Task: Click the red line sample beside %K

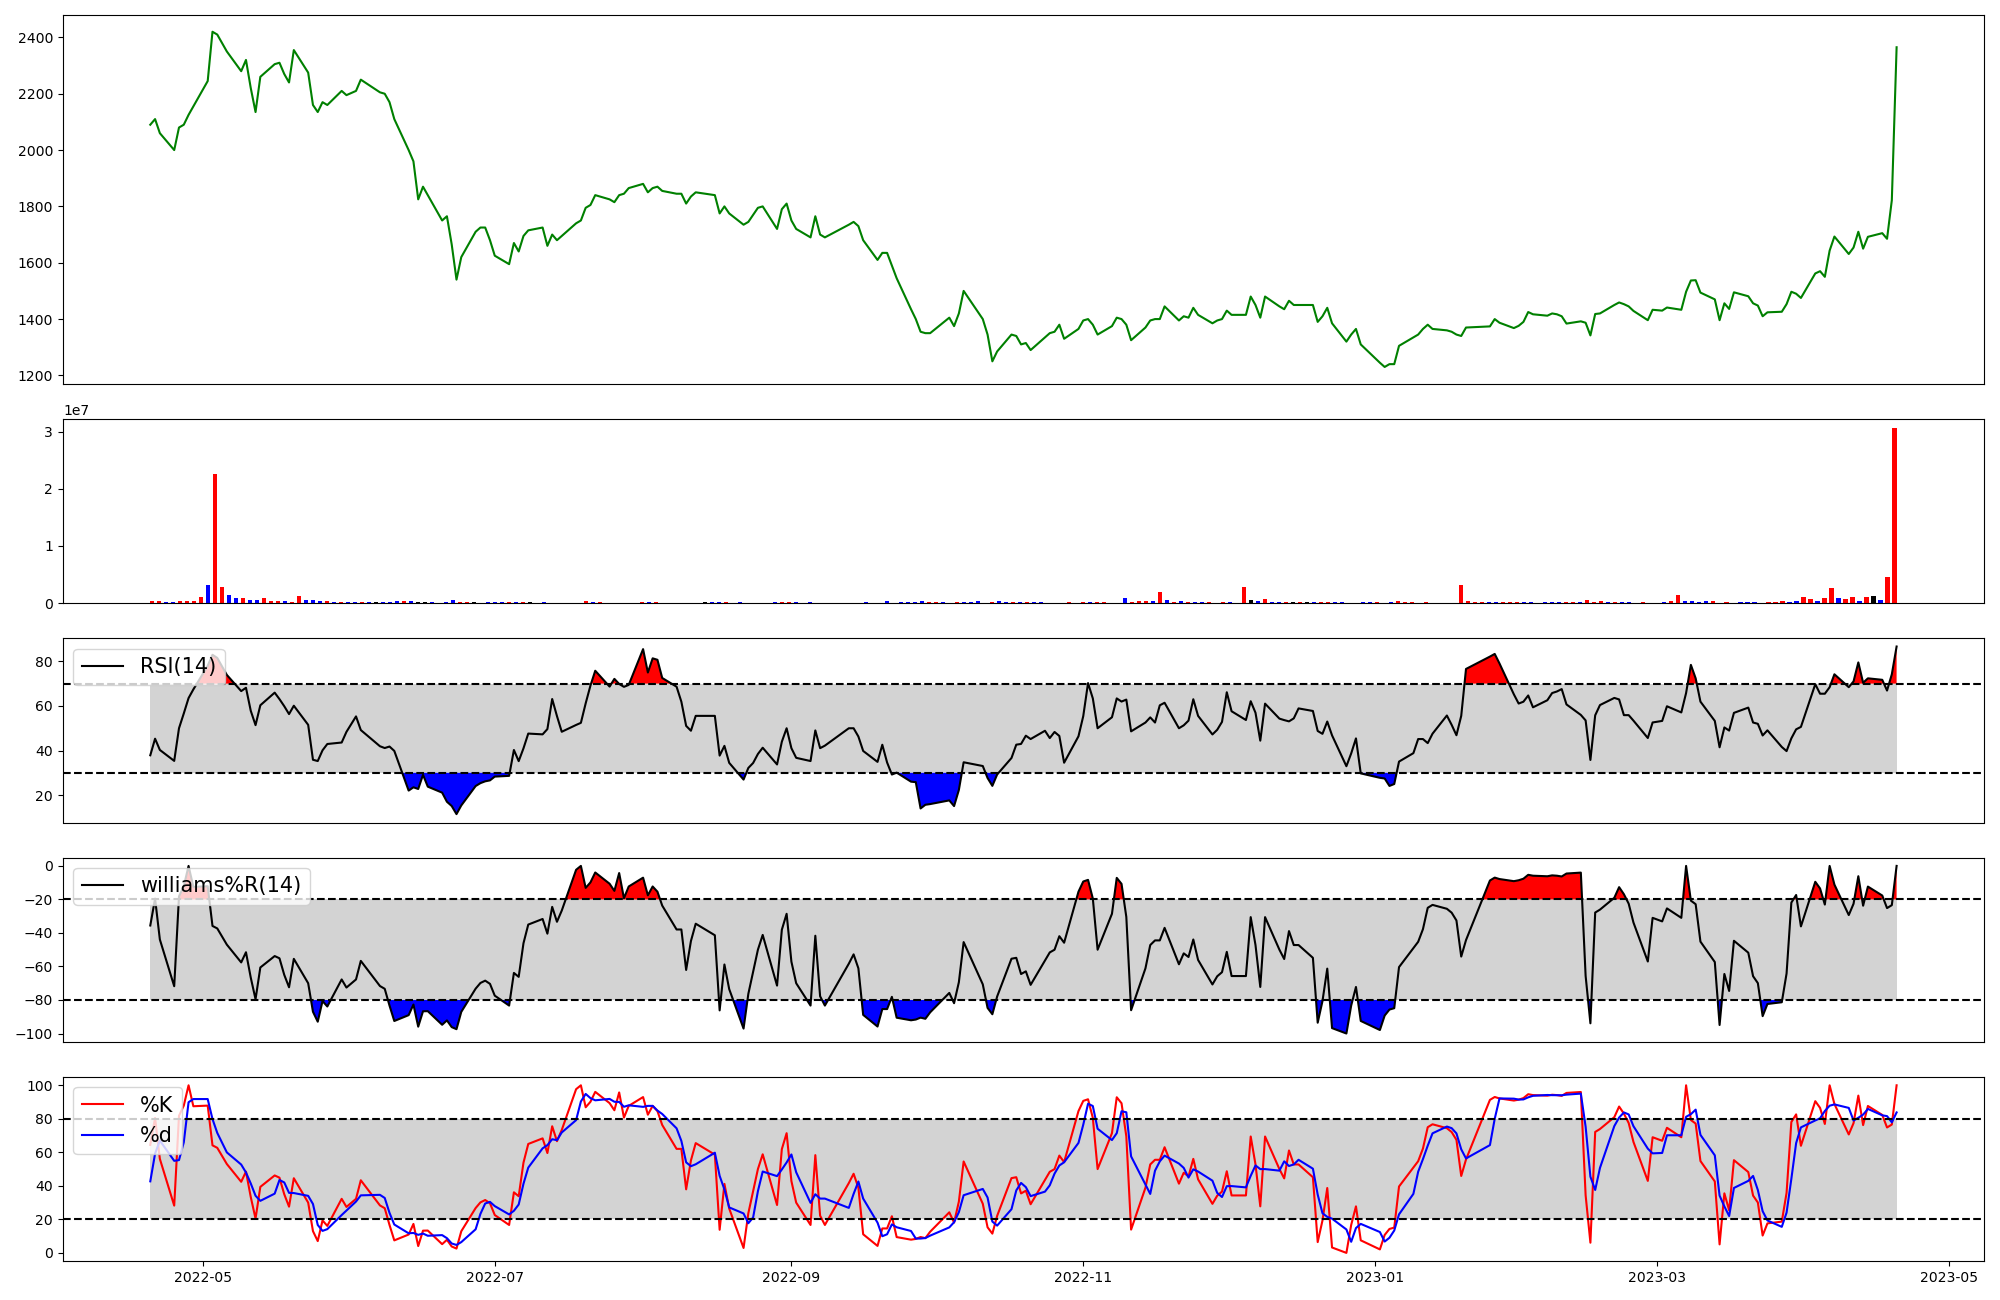Action: coord(103,1105)
